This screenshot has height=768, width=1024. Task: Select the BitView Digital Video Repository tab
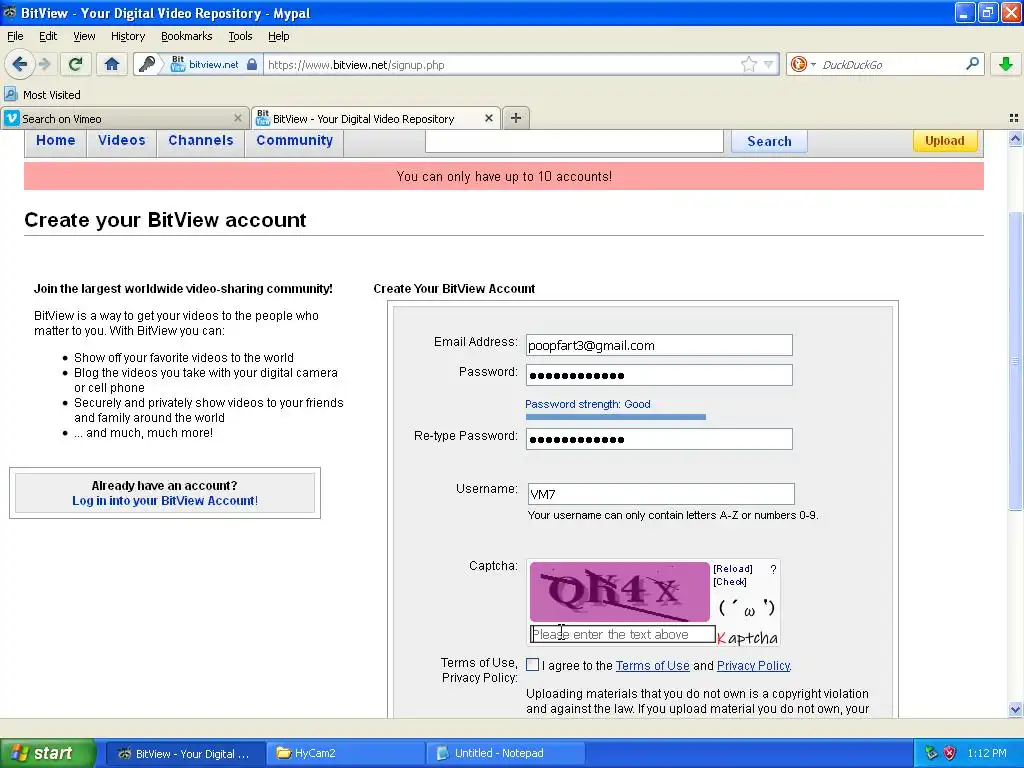click(376, 118)
